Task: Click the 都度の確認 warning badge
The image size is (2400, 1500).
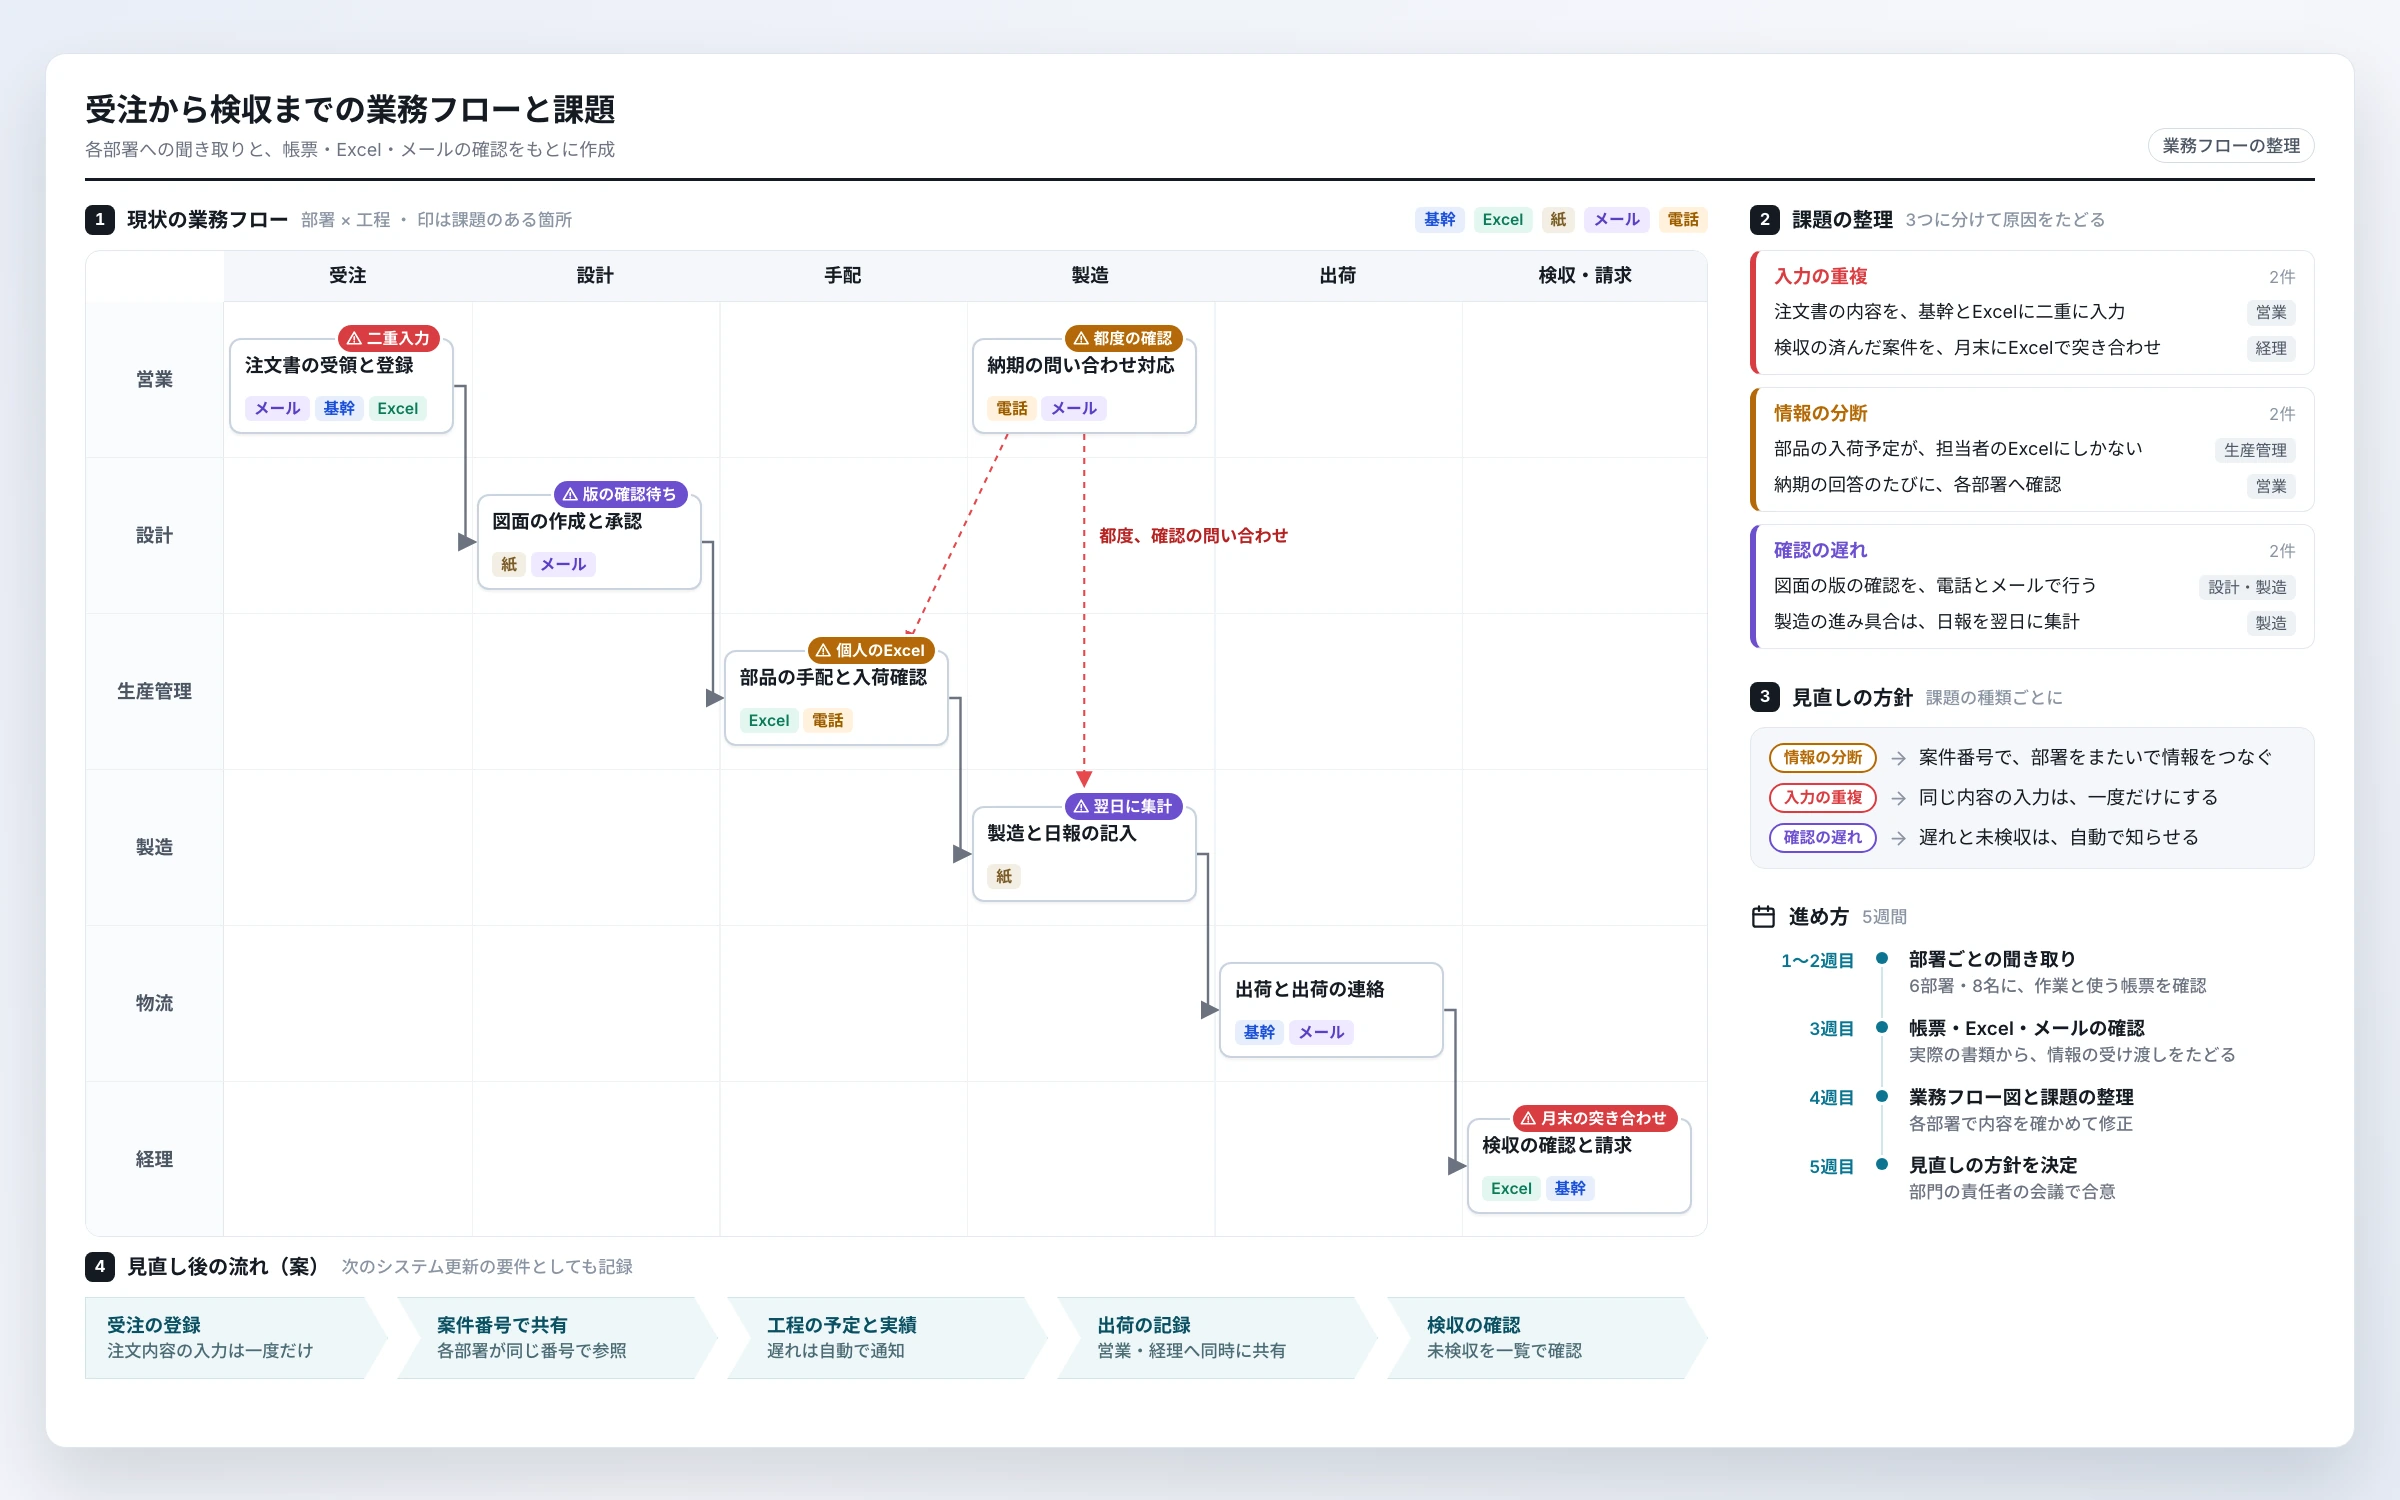Action: tap(1123, 338)
